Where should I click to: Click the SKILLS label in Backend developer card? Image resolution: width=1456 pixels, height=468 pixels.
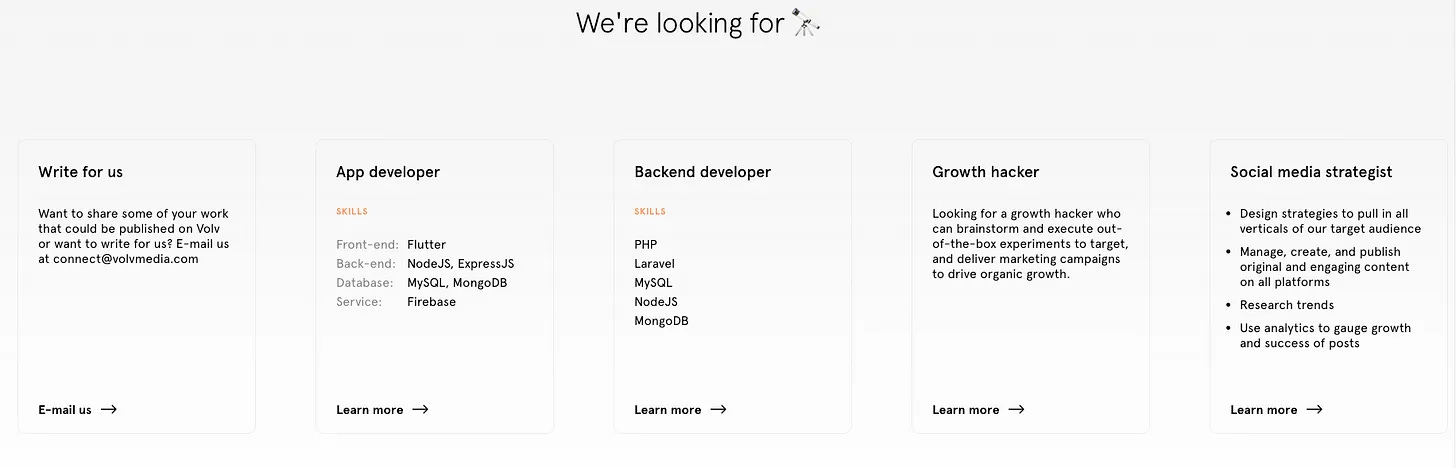pyautogui.click(x=650, y=212)
